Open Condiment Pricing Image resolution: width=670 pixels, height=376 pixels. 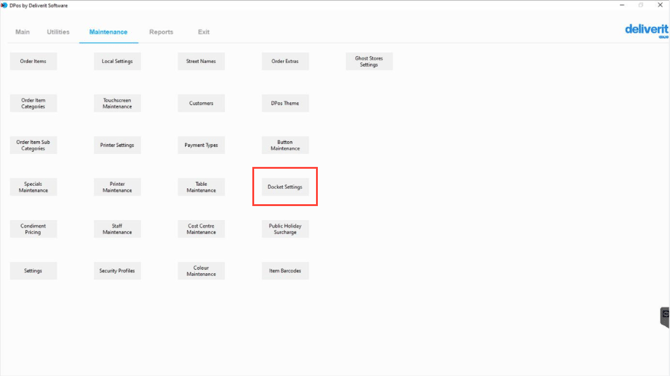33,229
